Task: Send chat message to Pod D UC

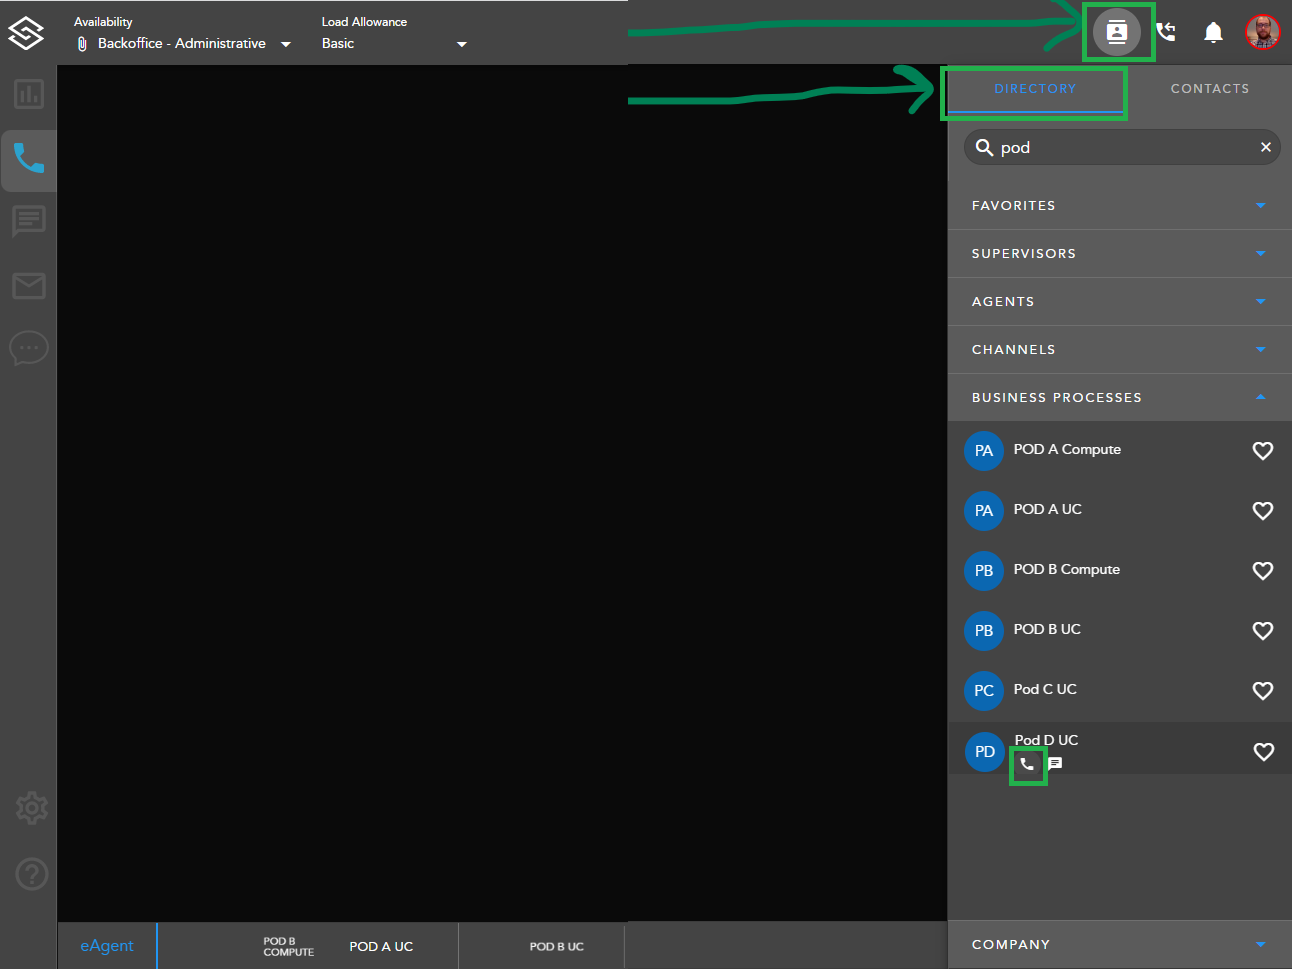Action: 1055,764
